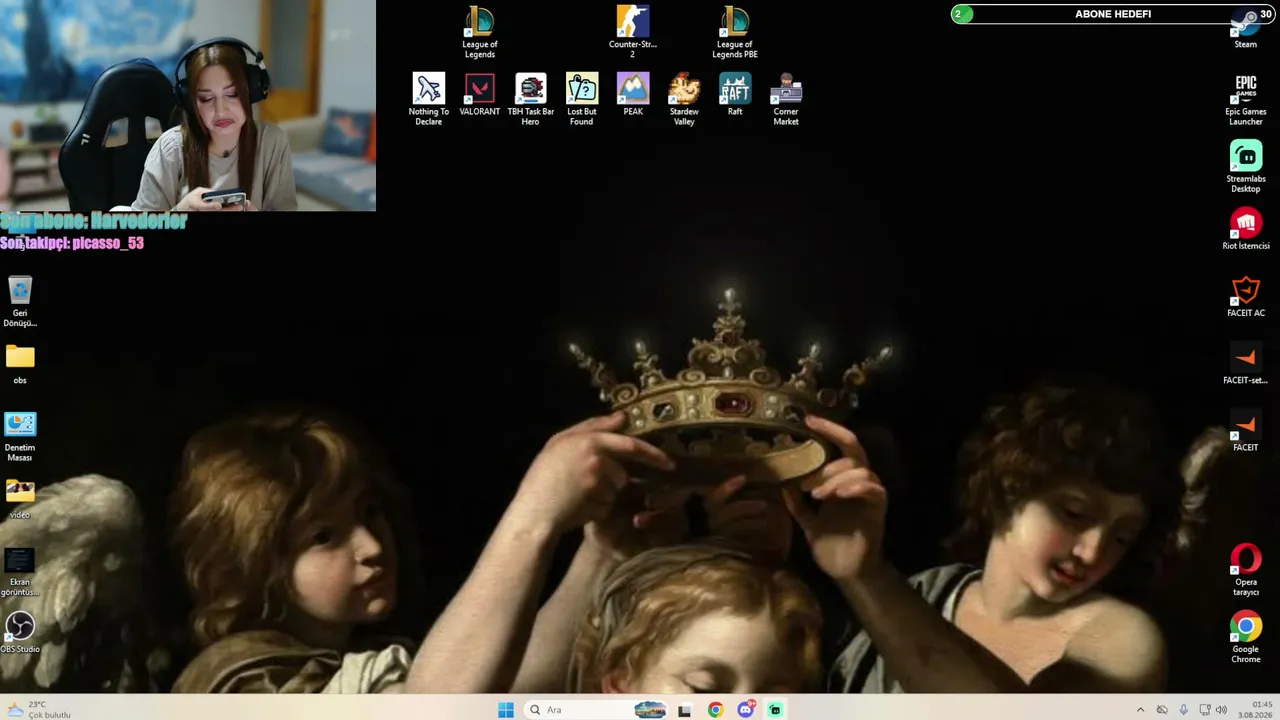Select the Geri Dönüşüm recycle bin icon
Screen dimensions: 1280x720
tap(20, 301)
